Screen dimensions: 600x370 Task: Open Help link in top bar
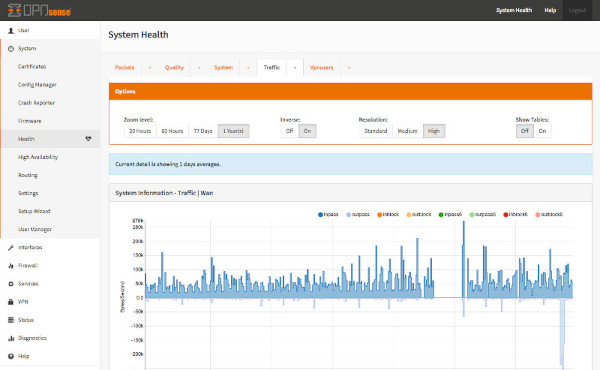[x=550, y=10]
